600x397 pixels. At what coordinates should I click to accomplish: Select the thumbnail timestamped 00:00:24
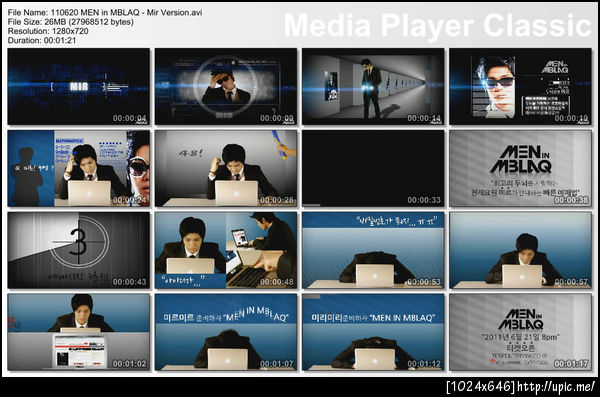78,168
